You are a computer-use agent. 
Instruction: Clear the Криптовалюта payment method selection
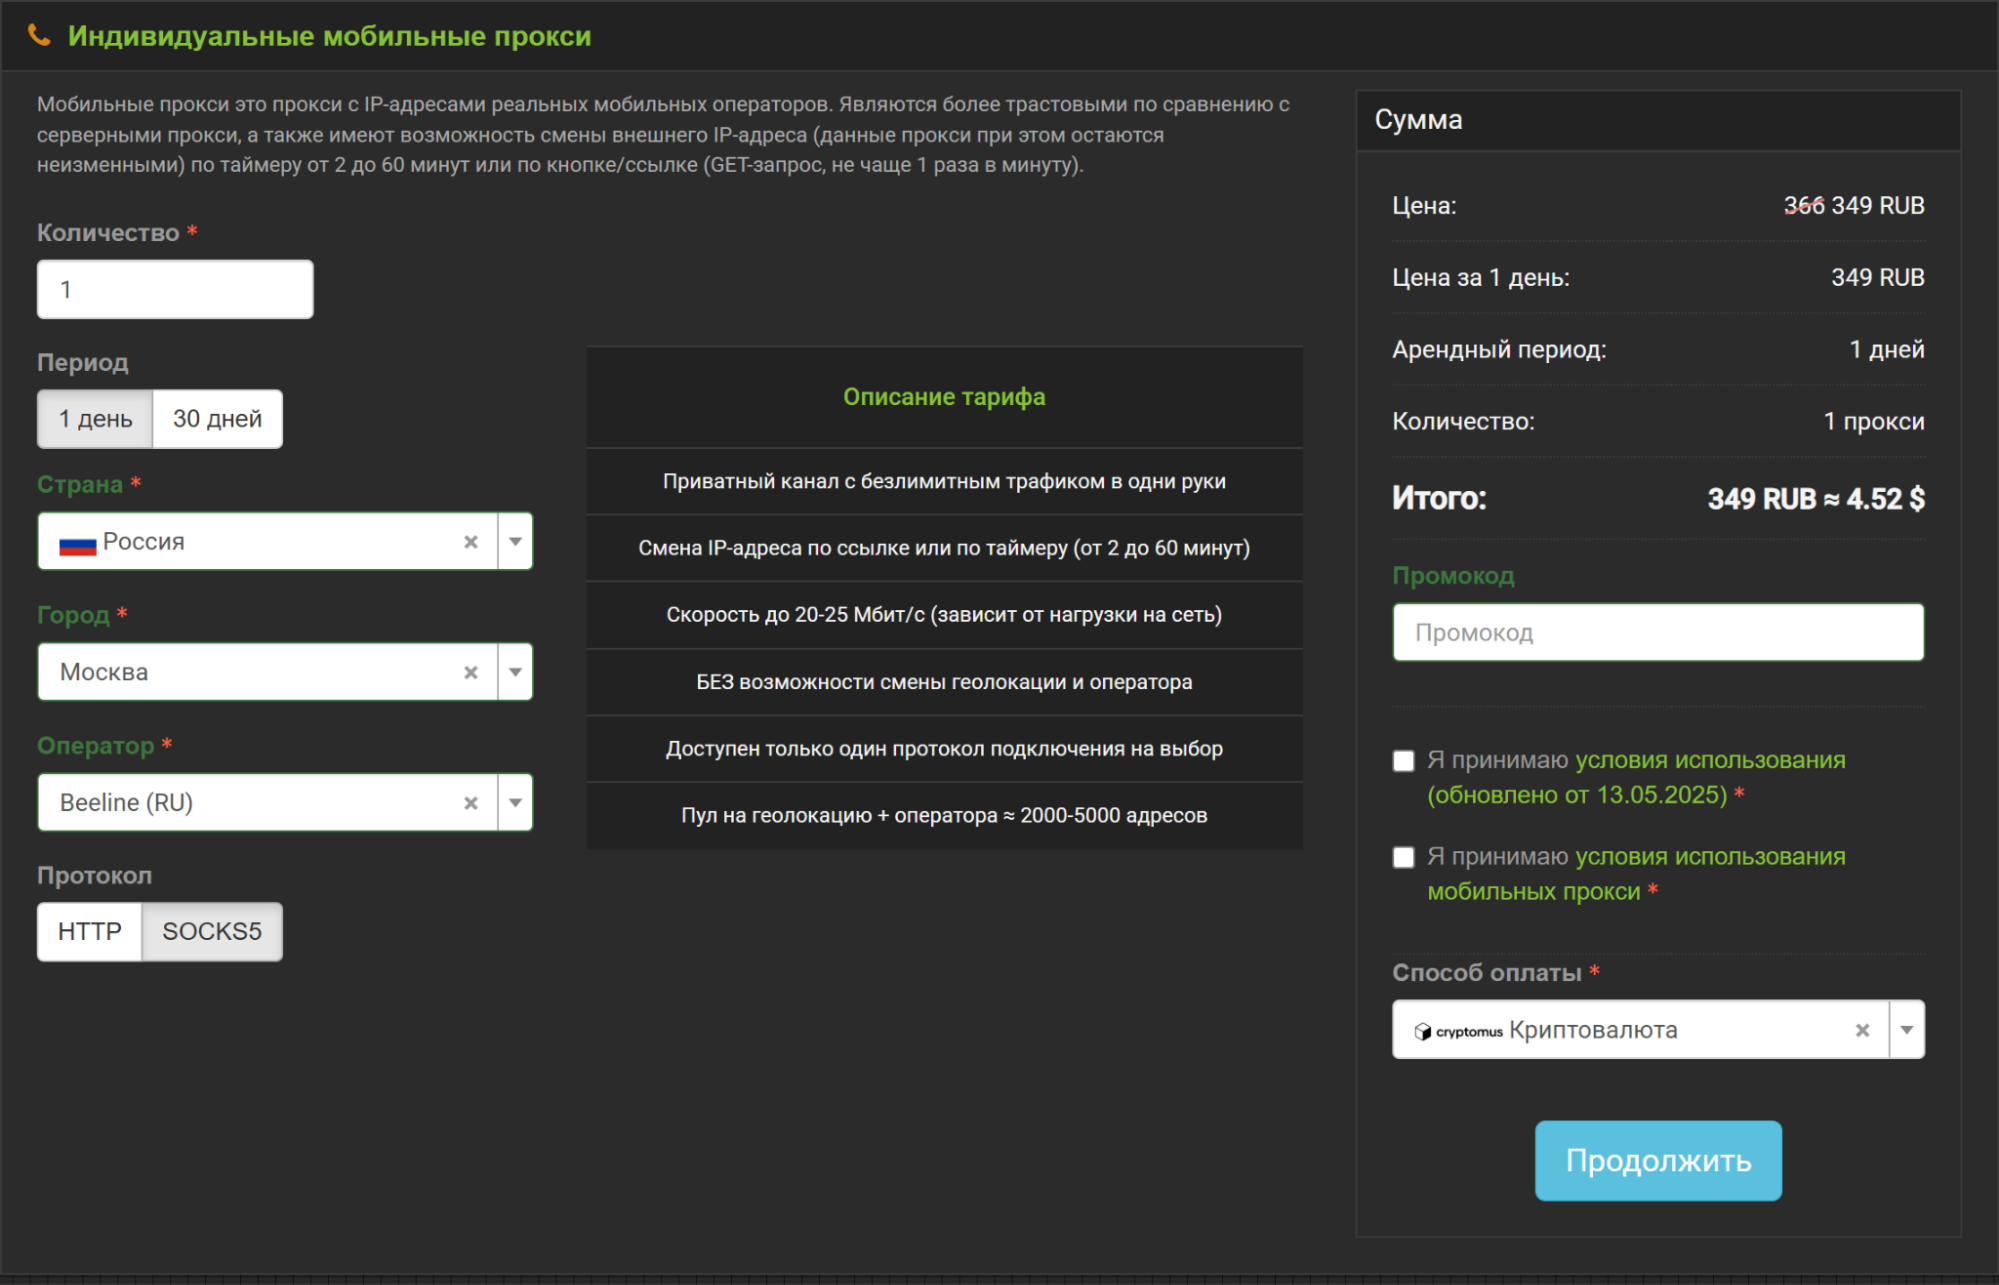[1862, 1030]
